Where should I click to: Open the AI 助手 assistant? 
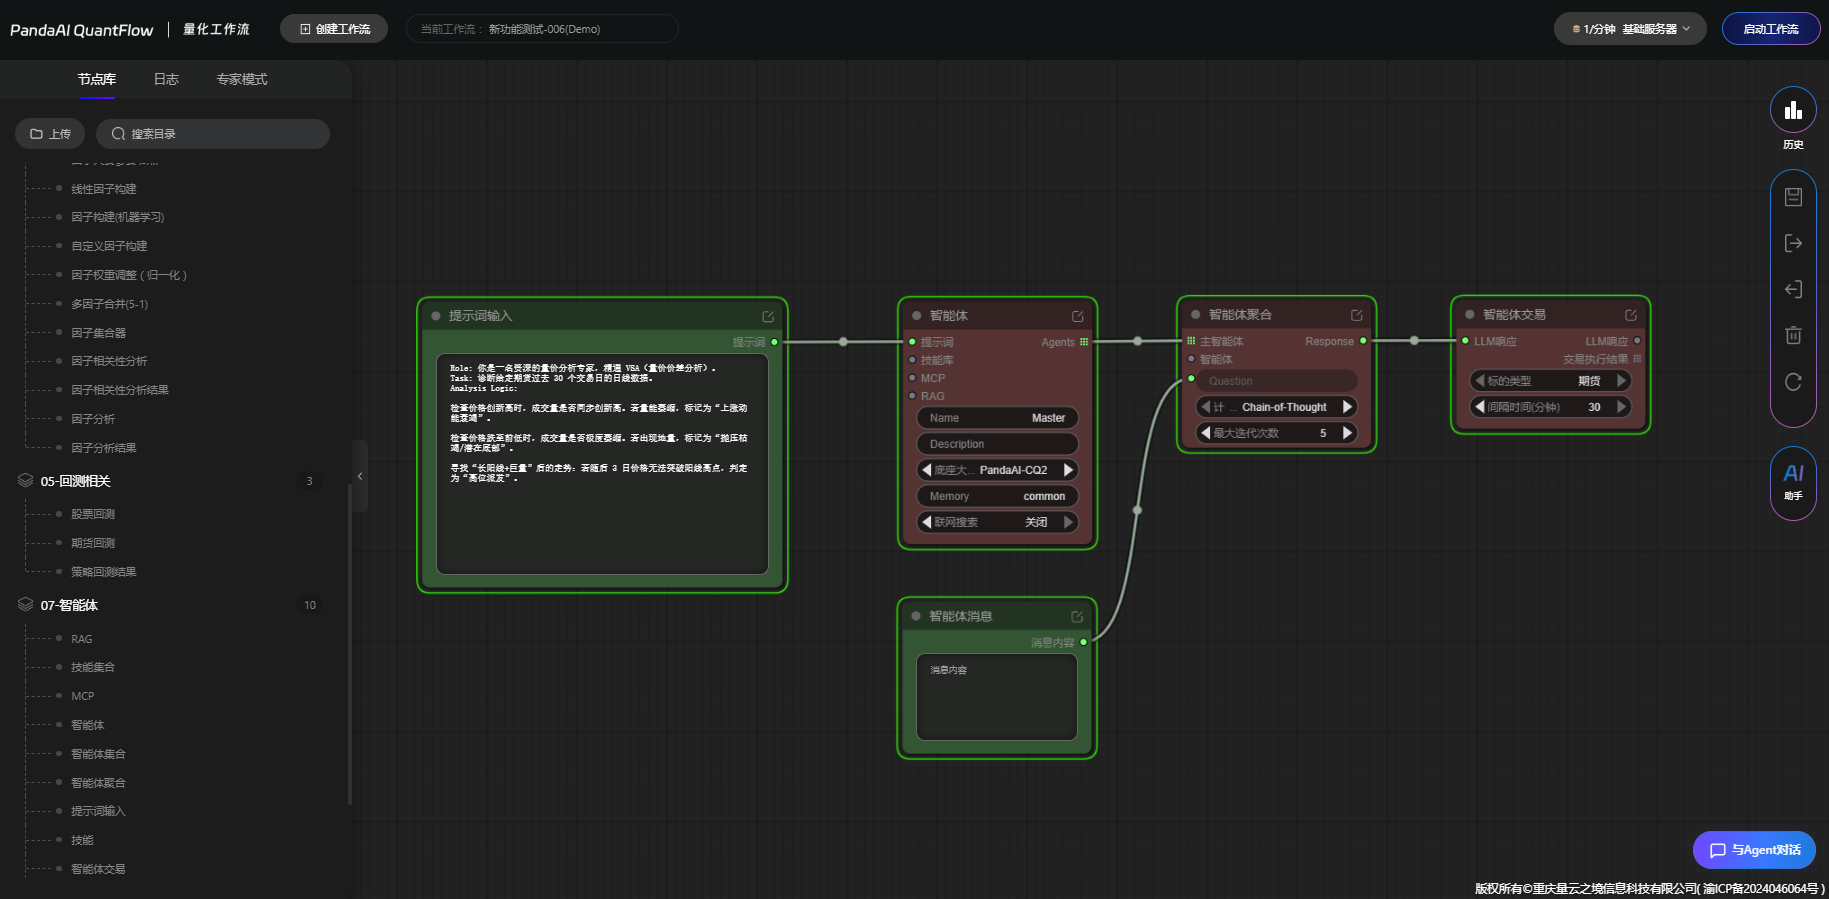1793,482
